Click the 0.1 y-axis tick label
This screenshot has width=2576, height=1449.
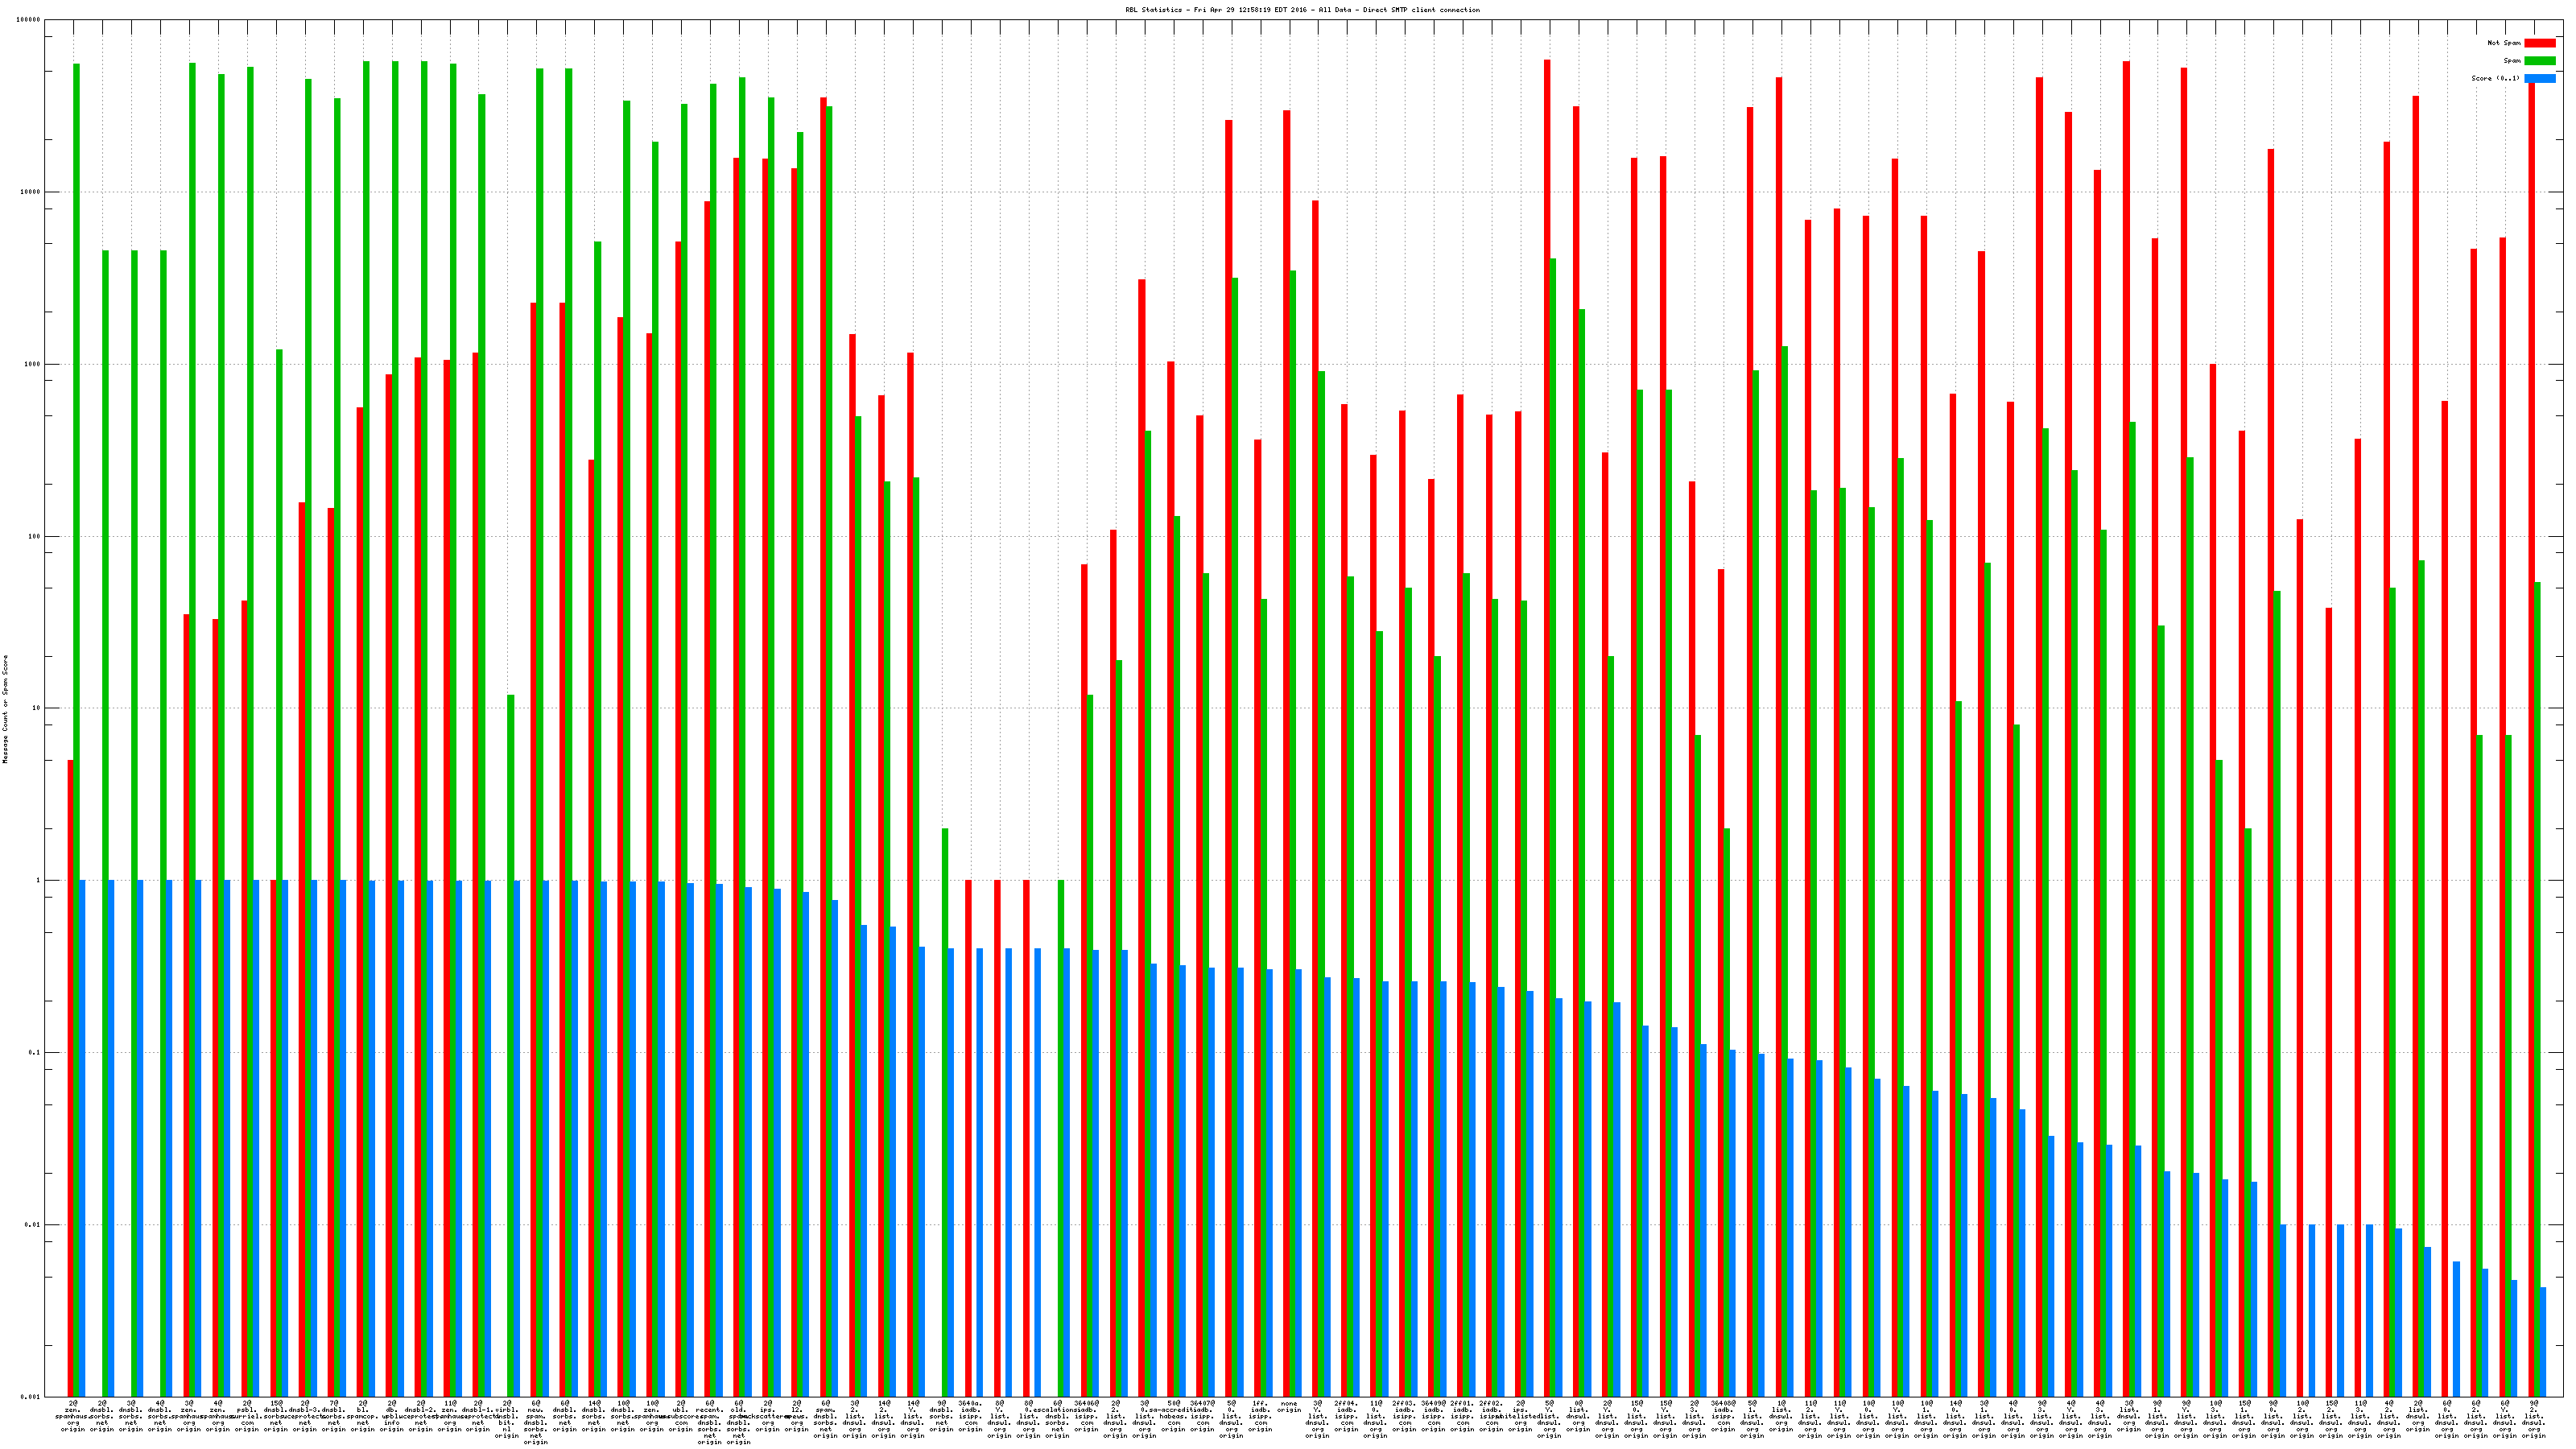(35, 1053)
